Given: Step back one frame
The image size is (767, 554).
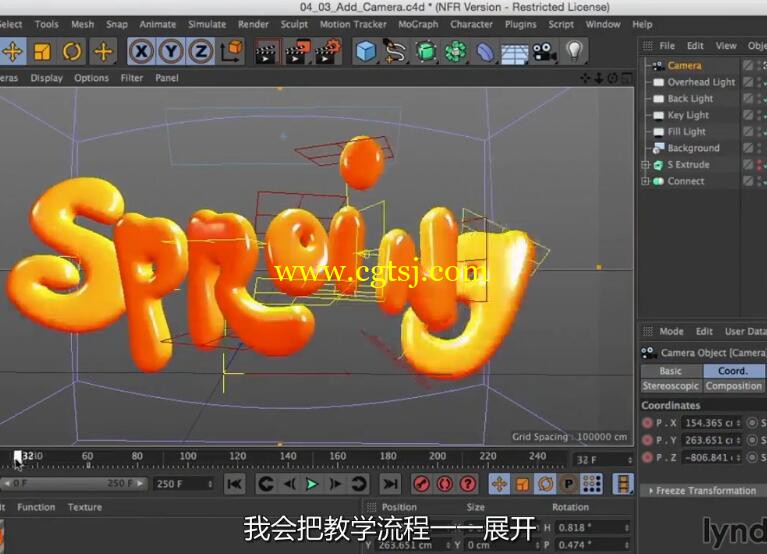Looking at the screenshot, I should (x=289, y=484).
